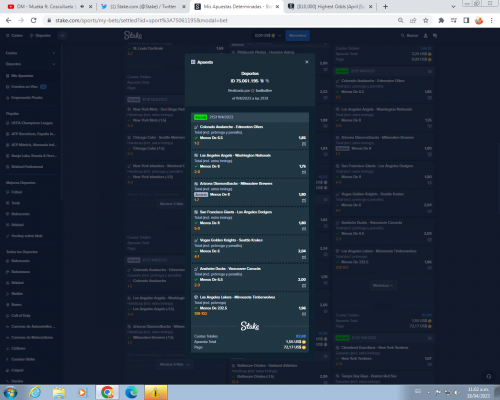Open bet slip icon for Los Angeles Angels row
This screenshot has width=500, height=400.
point(304,172)
